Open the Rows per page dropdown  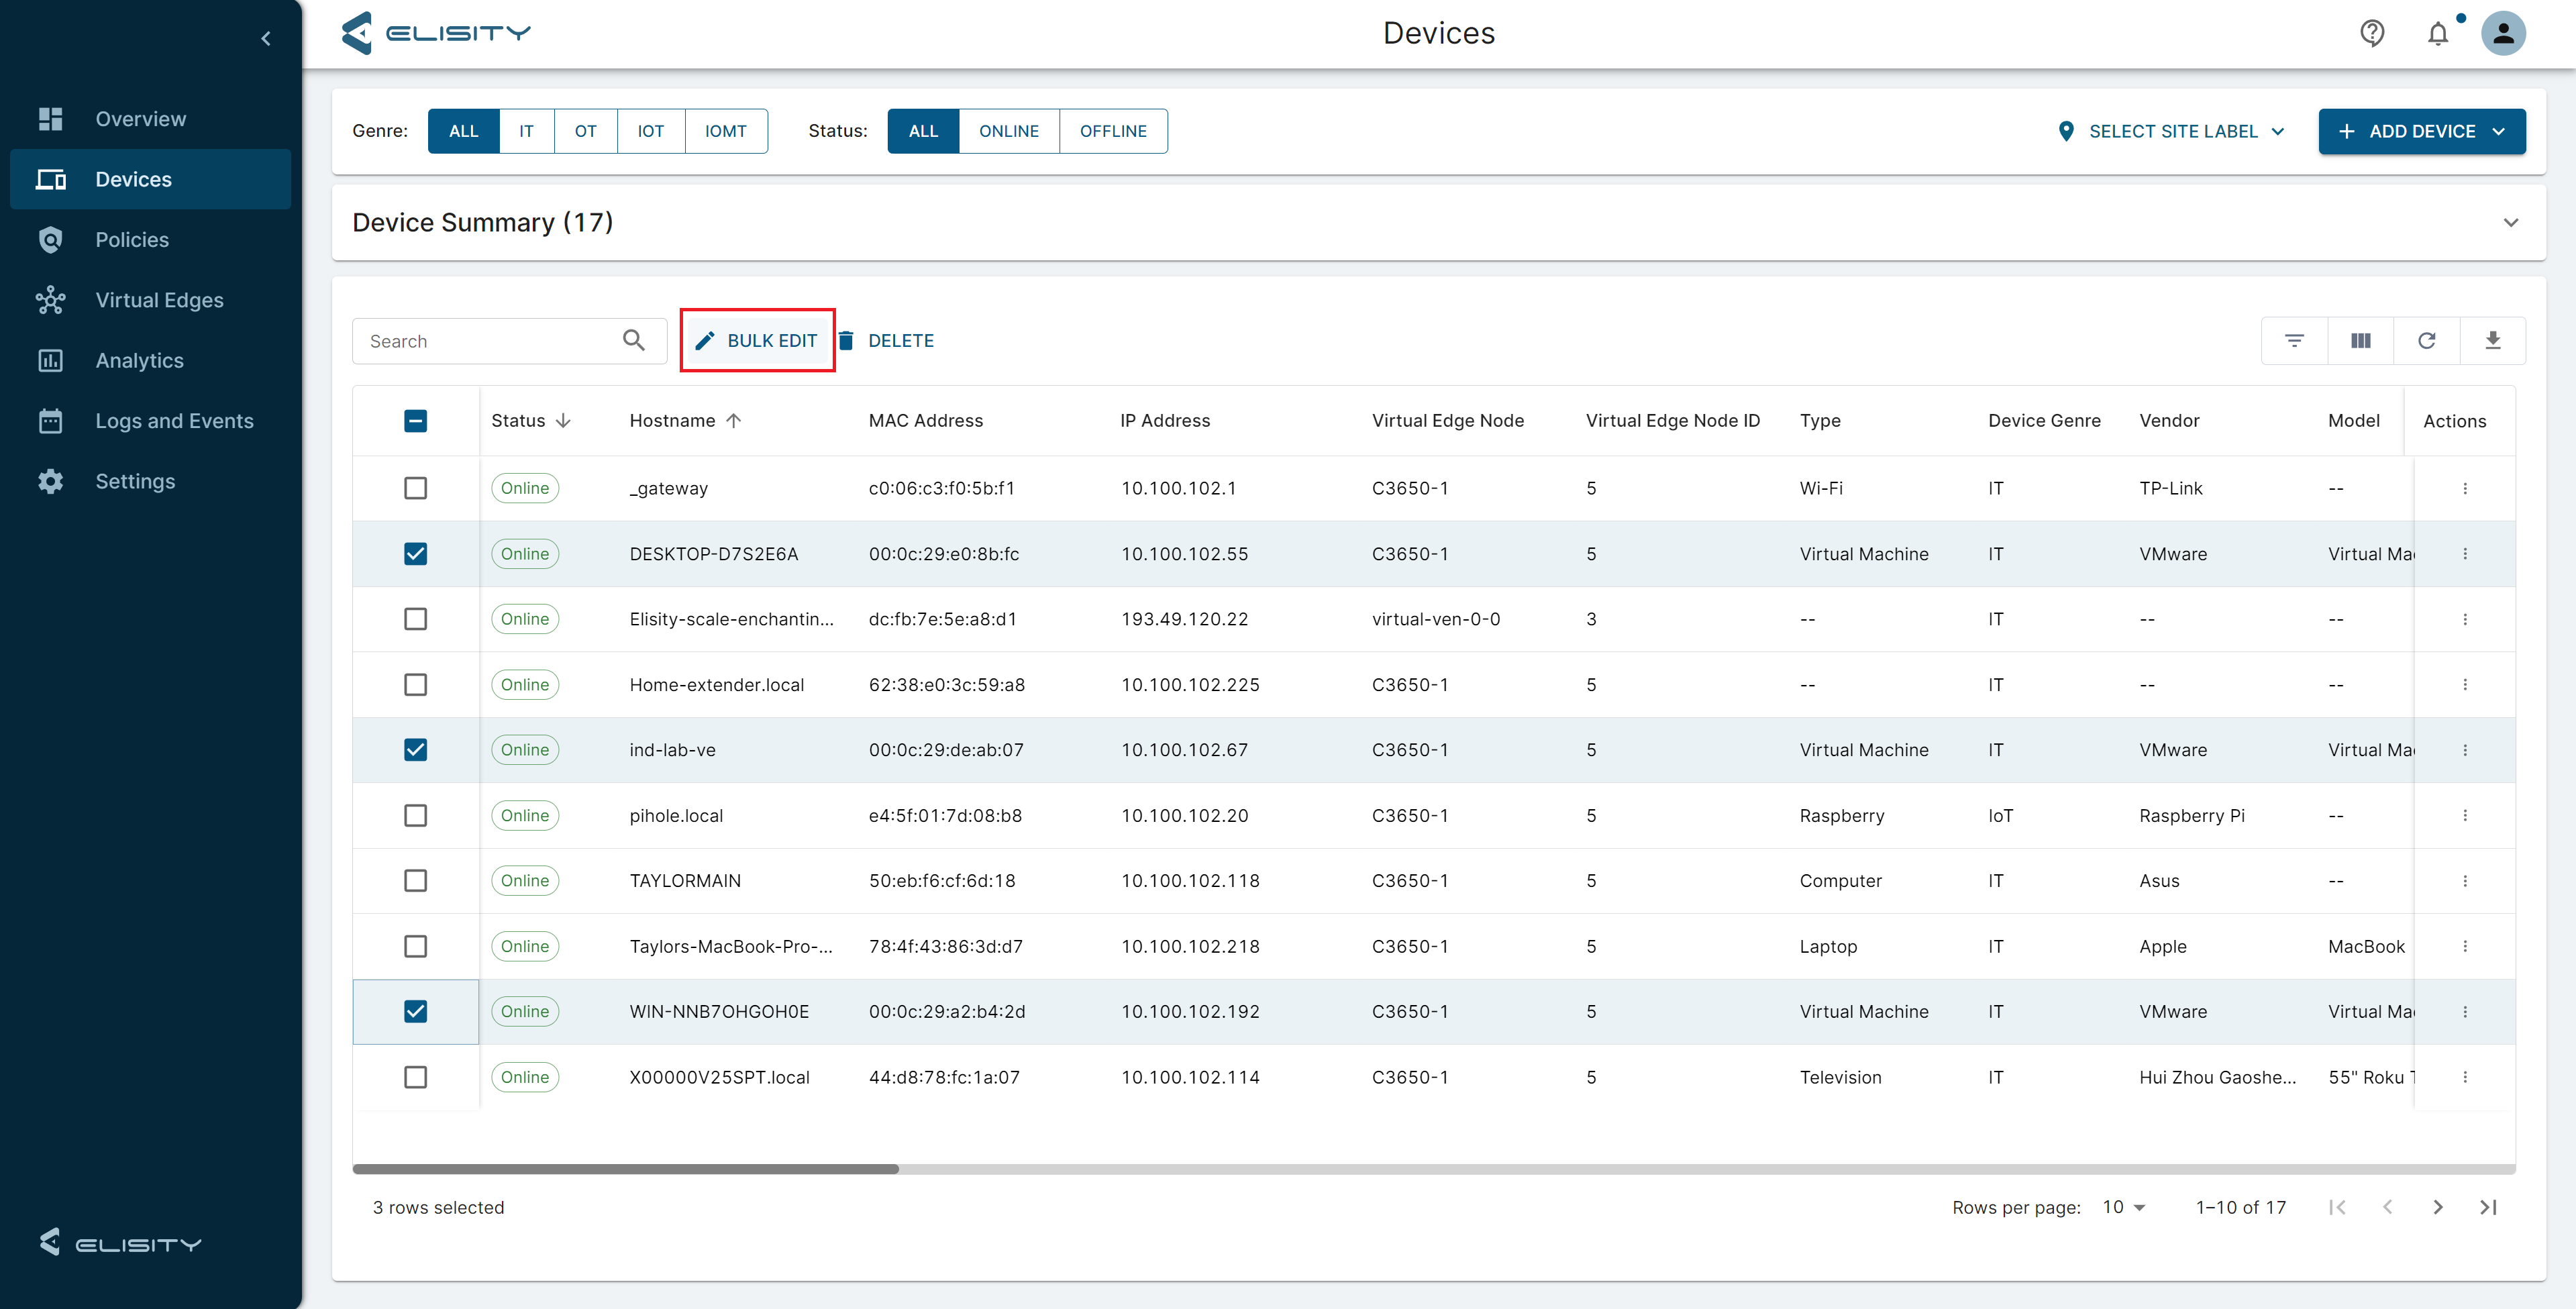click(x=2122, y=1207)
